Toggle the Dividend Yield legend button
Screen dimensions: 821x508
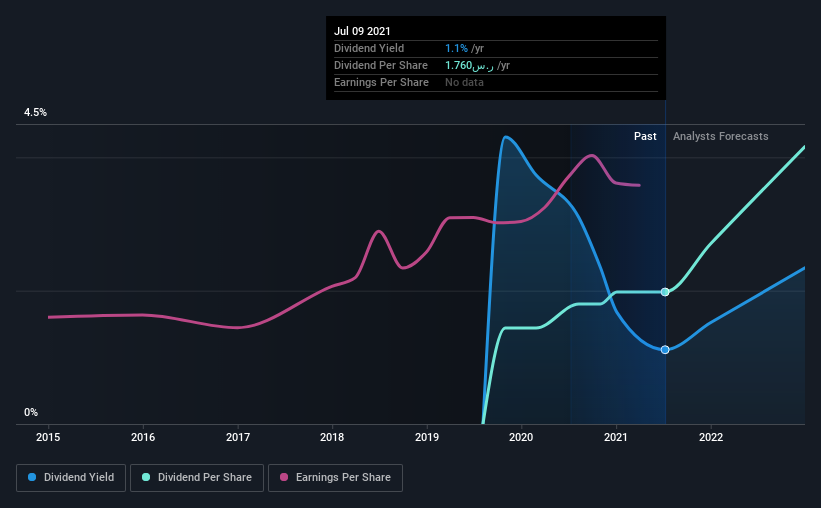71,478
